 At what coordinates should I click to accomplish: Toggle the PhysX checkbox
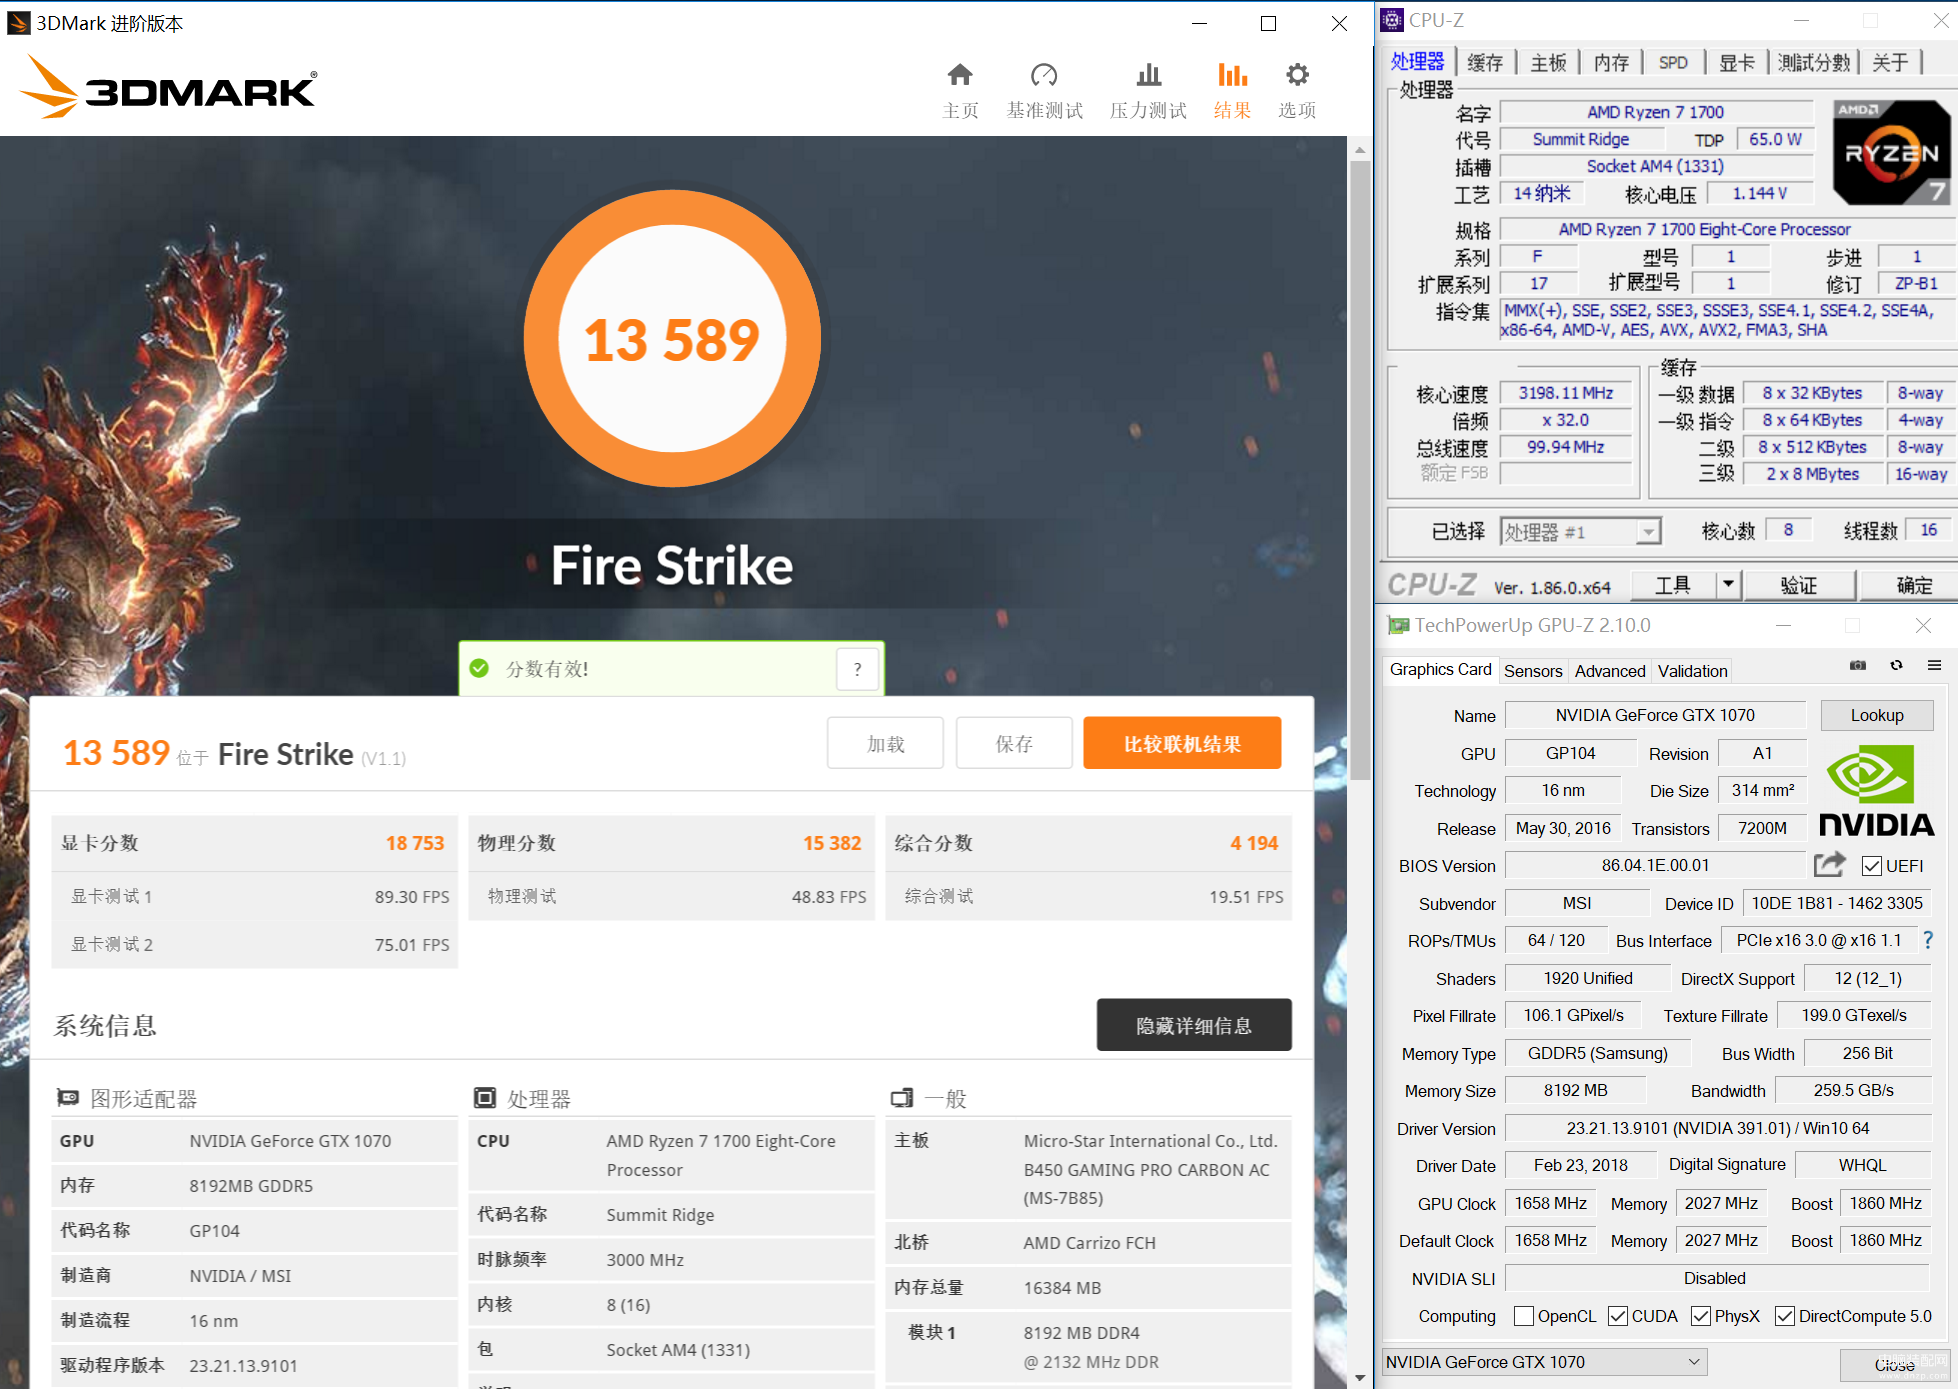[x=1700, y=1316]
